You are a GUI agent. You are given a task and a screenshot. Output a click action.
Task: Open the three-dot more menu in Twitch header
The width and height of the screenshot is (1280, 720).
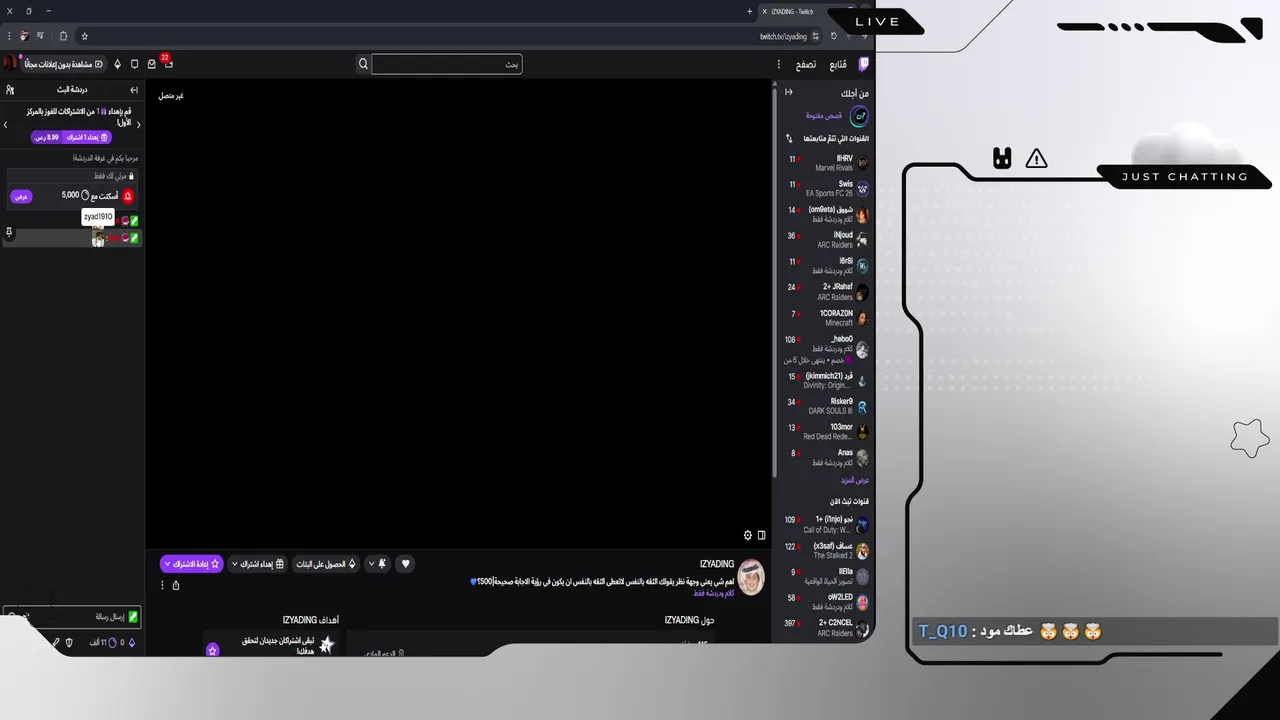pyautogui.click(x=779, y=64)
